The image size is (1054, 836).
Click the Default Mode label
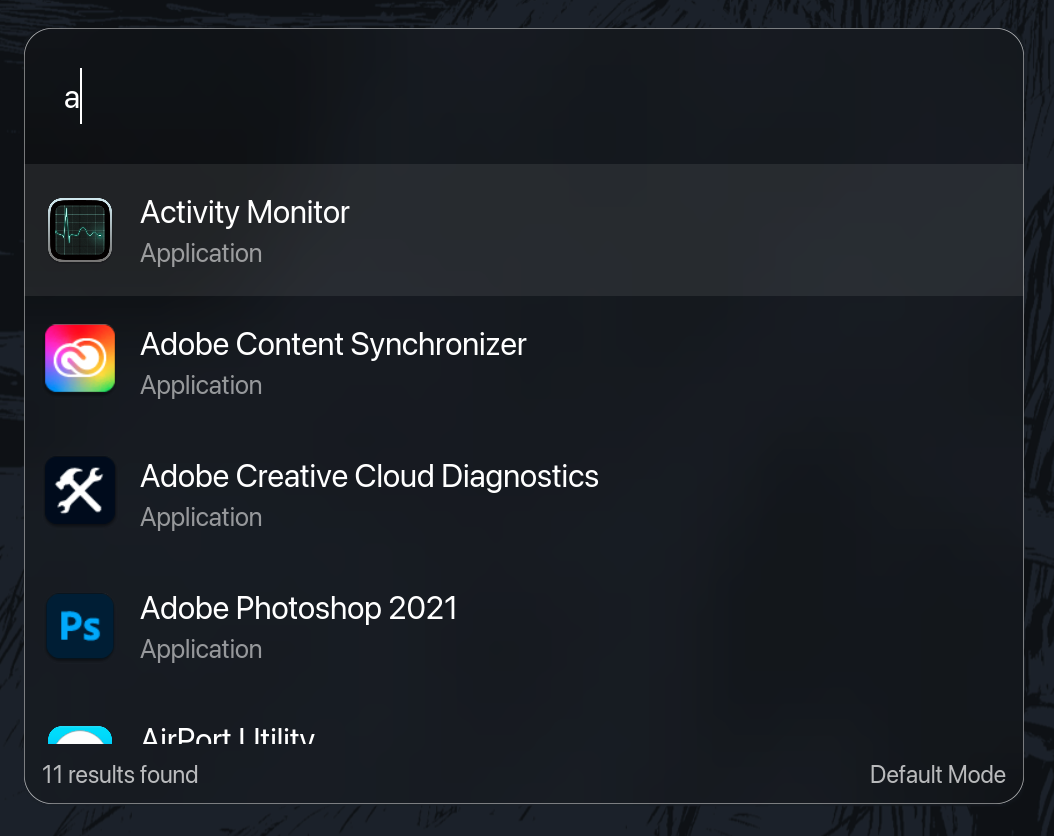pyautogui.click(x=937, y=774)
